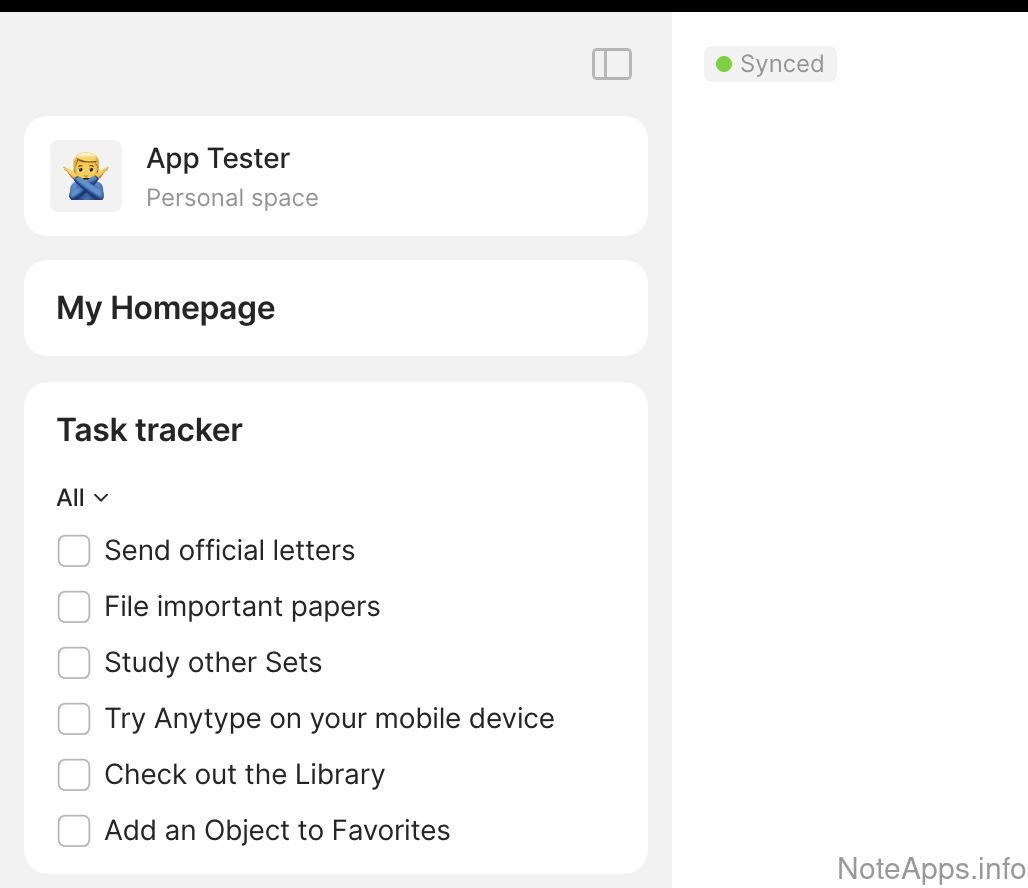Open the 'Study other Sets' task
This screenshot has height=888, width=1028.
tap(213, 662)
